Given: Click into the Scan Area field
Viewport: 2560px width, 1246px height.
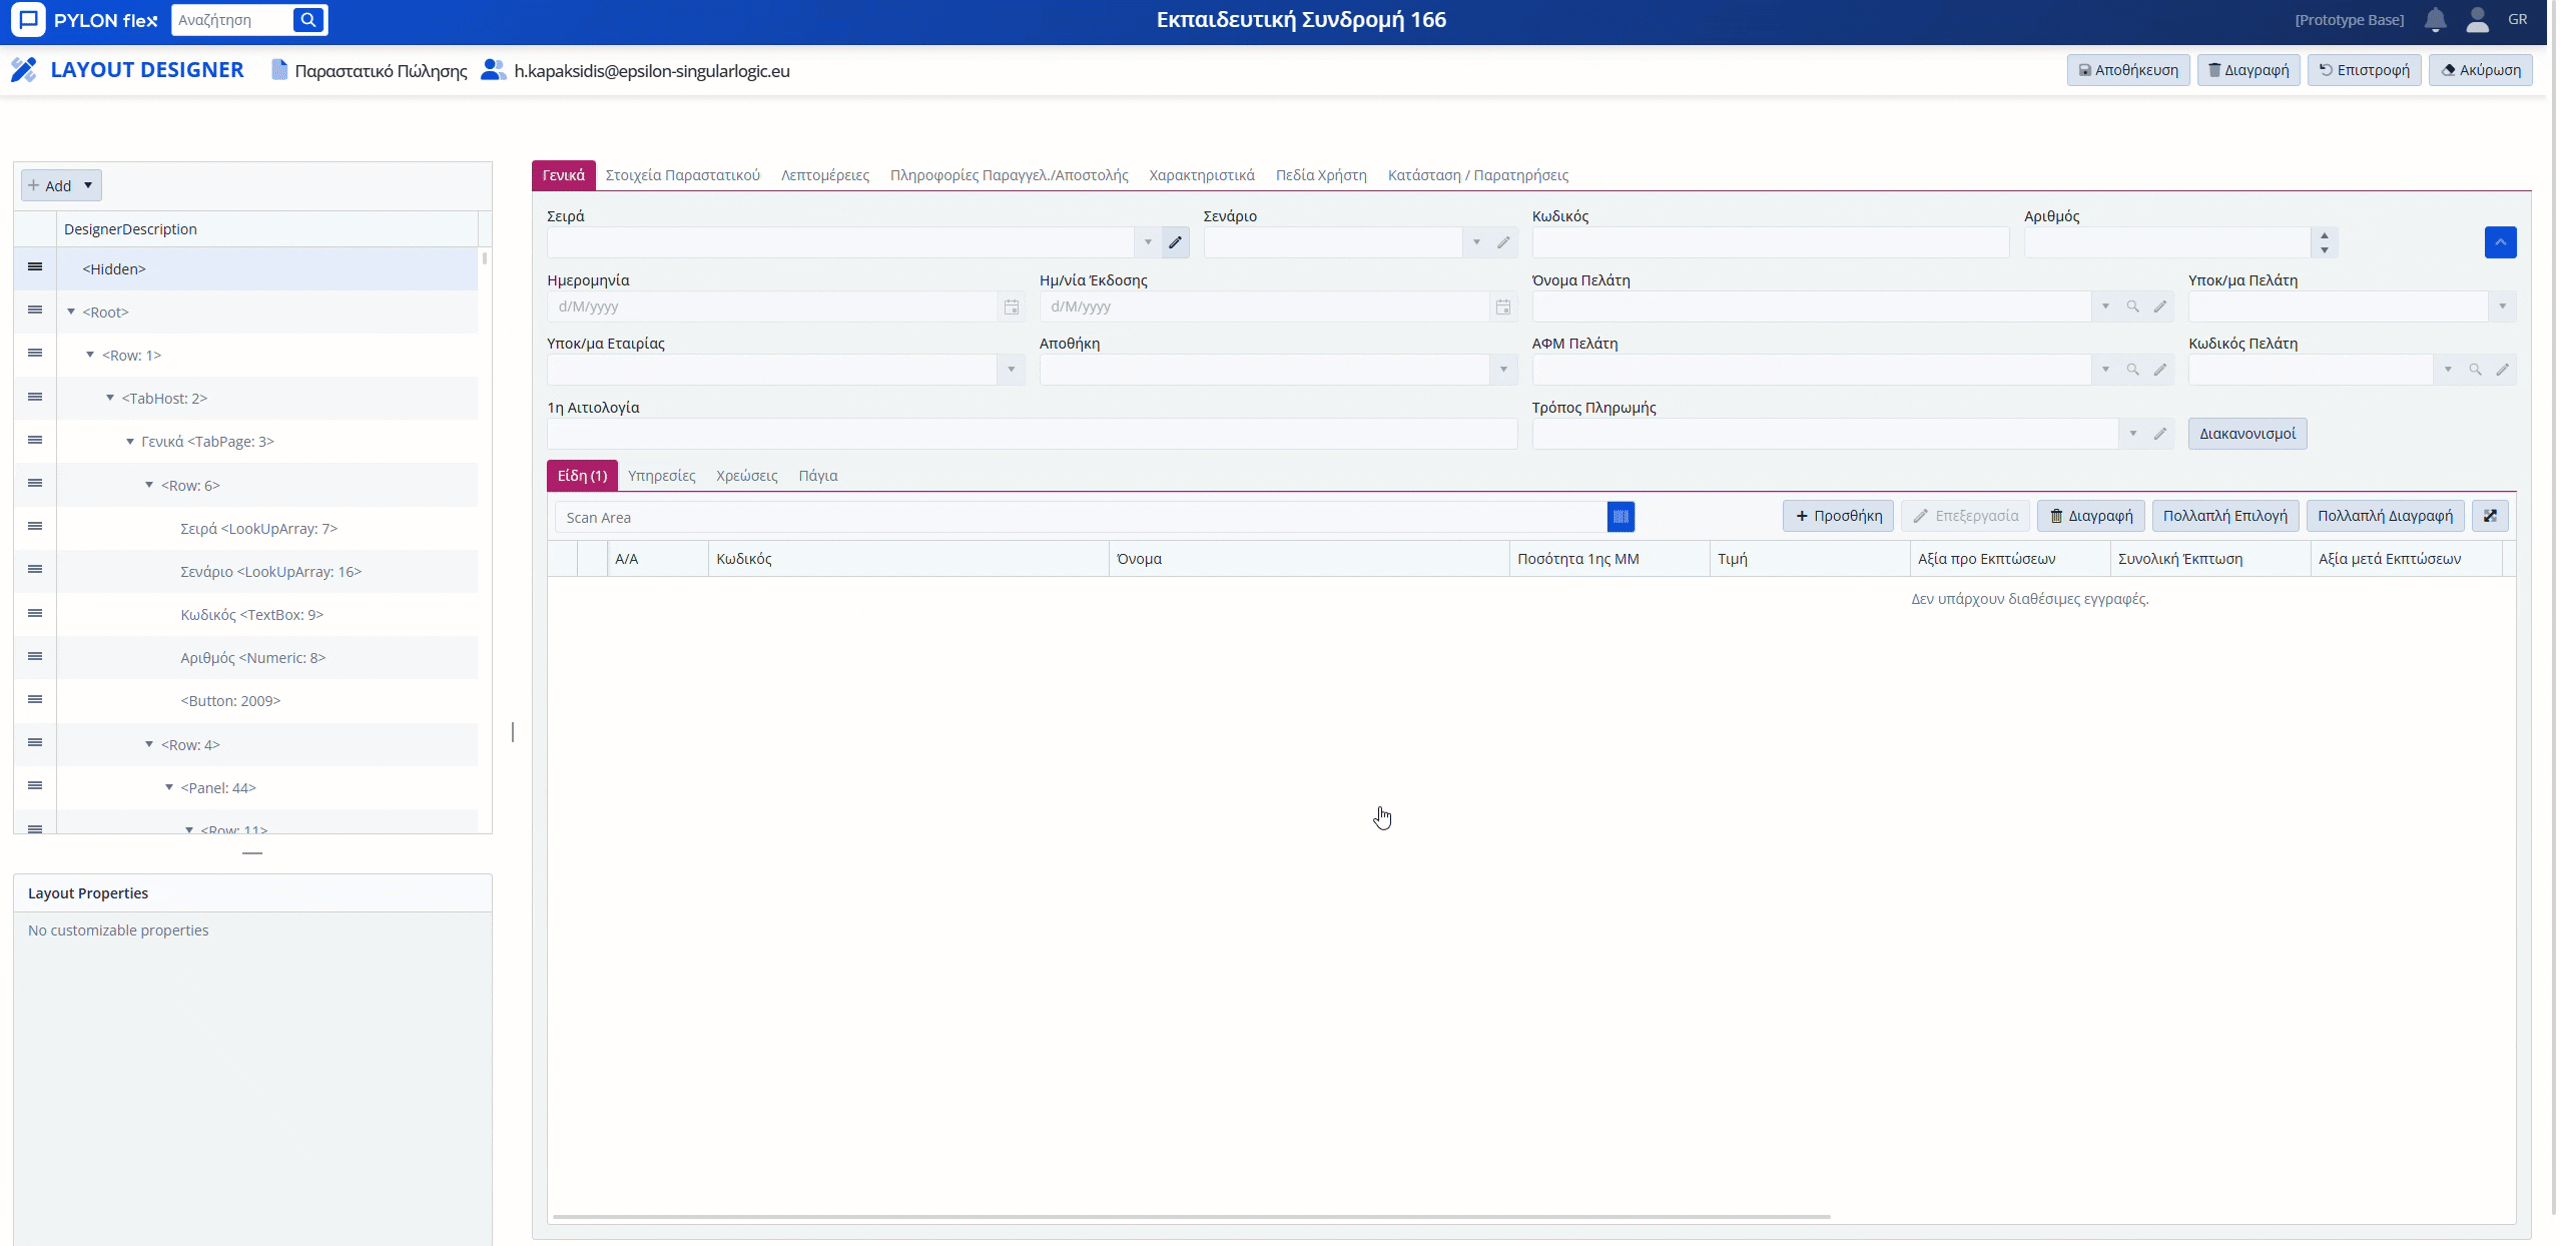Looking at the screenshot, I should (x=1080, y=517).
